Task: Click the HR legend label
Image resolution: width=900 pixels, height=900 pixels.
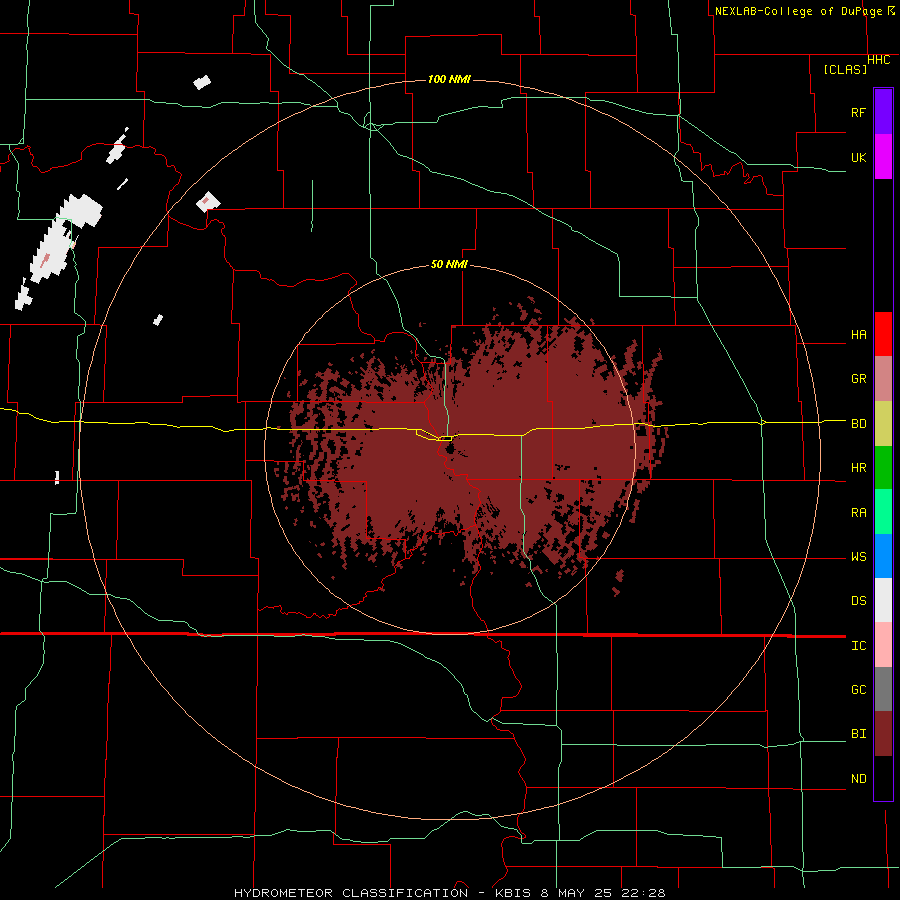Action: click(858, 468)
